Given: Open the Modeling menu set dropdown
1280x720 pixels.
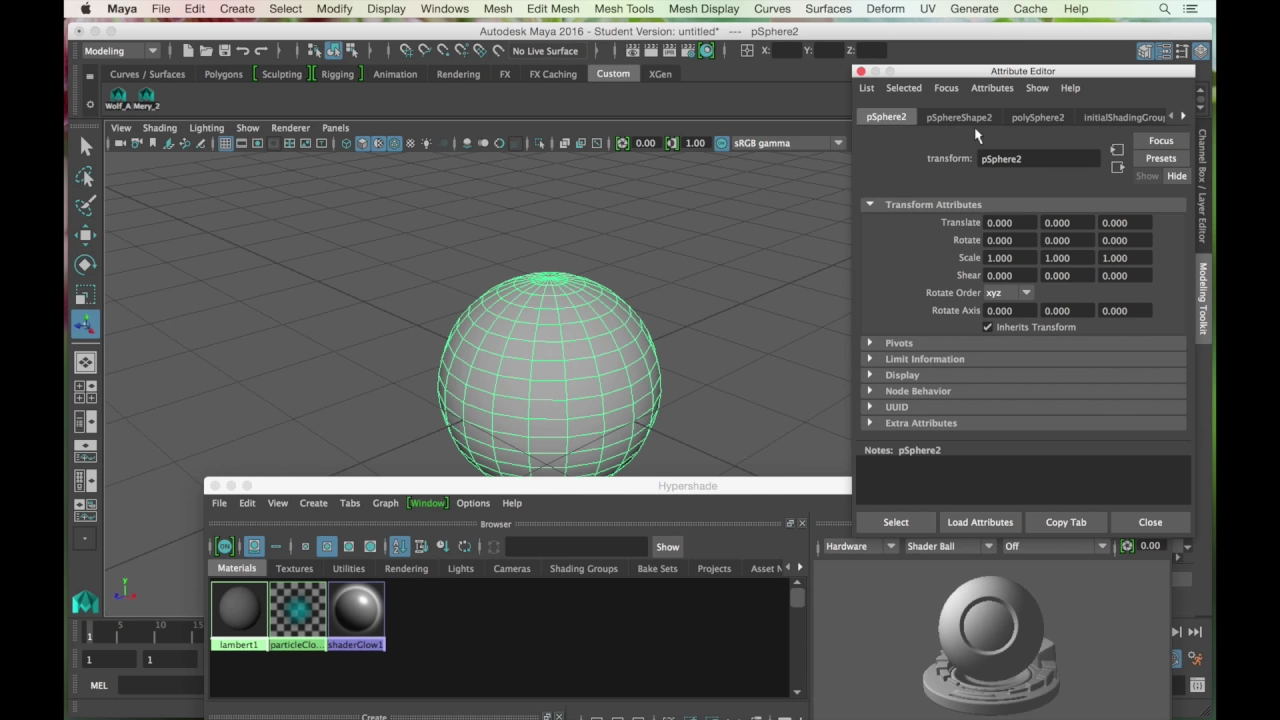Looking at the screenshot, I should pyautogui.click(x=120, y=51).
